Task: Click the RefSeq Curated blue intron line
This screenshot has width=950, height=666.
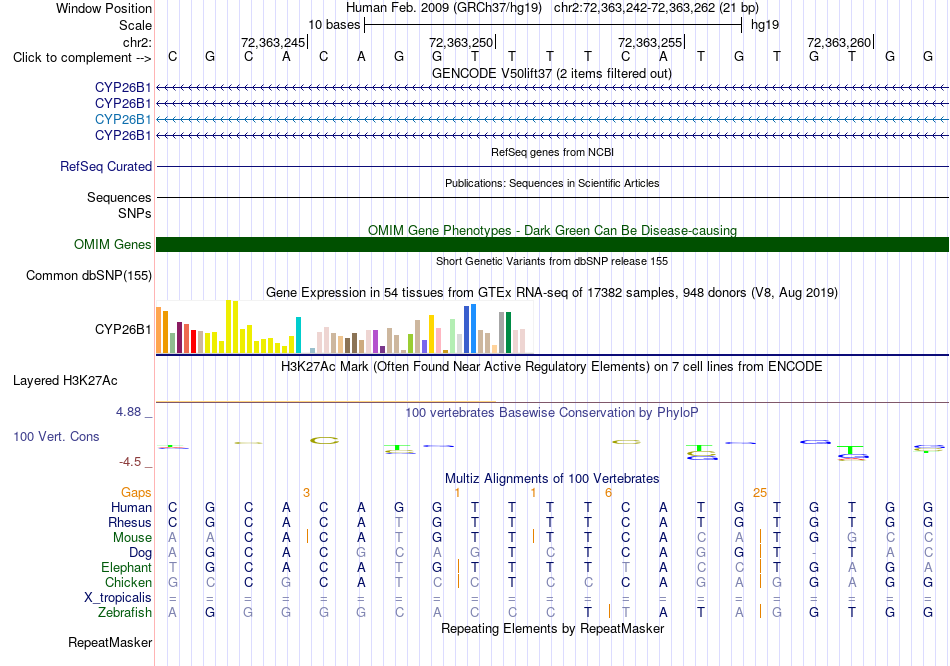Action: pos(552,166)
